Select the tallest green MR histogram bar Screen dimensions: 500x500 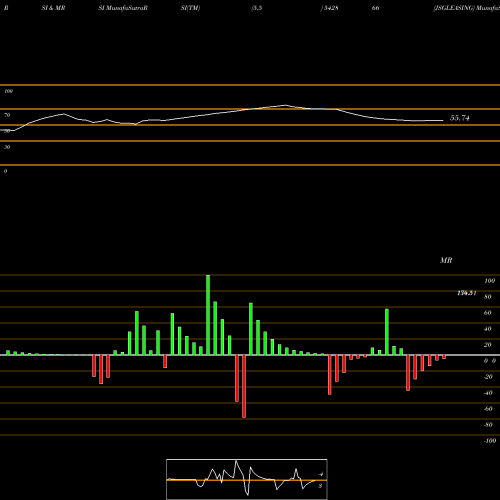[x=208, y=315]
